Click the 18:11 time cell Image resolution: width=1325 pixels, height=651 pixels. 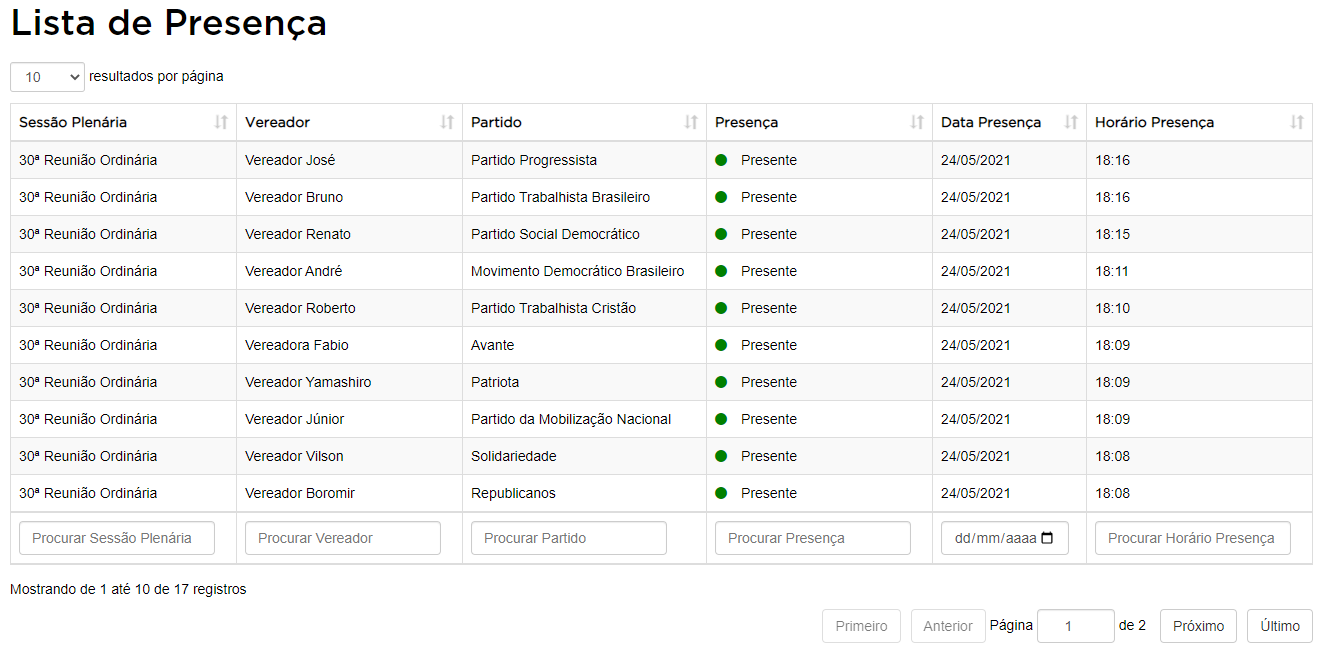point(1200,271)
